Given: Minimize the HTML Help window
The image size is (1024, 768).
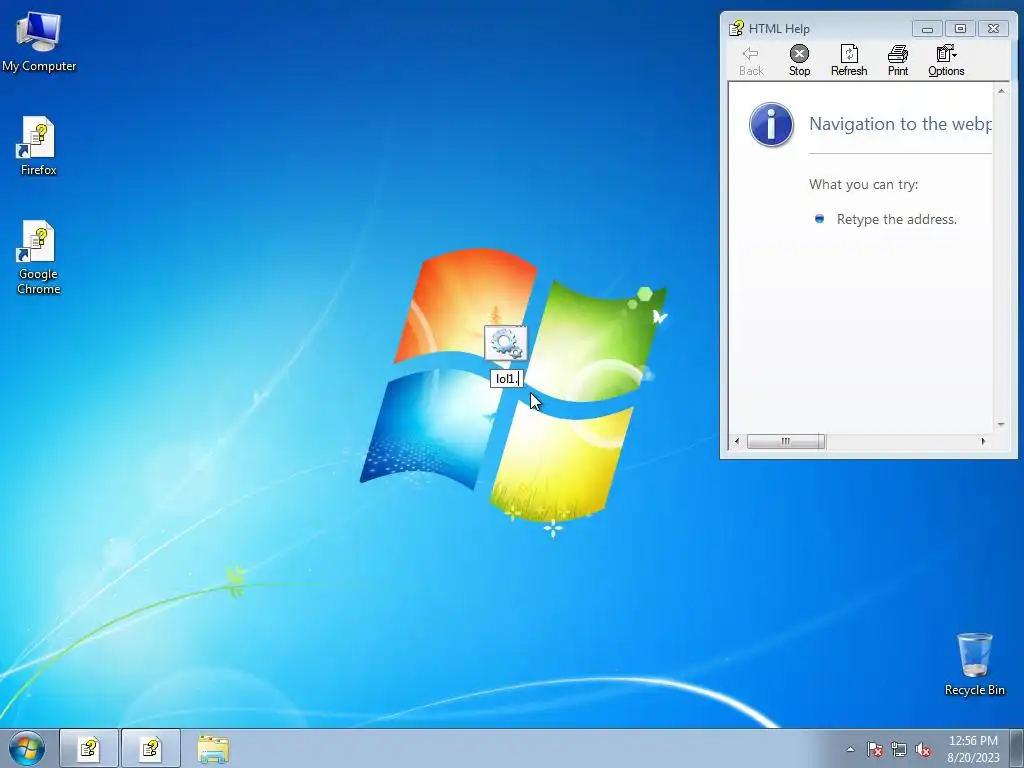Looking at the screenshot, I should coord(927,29).
